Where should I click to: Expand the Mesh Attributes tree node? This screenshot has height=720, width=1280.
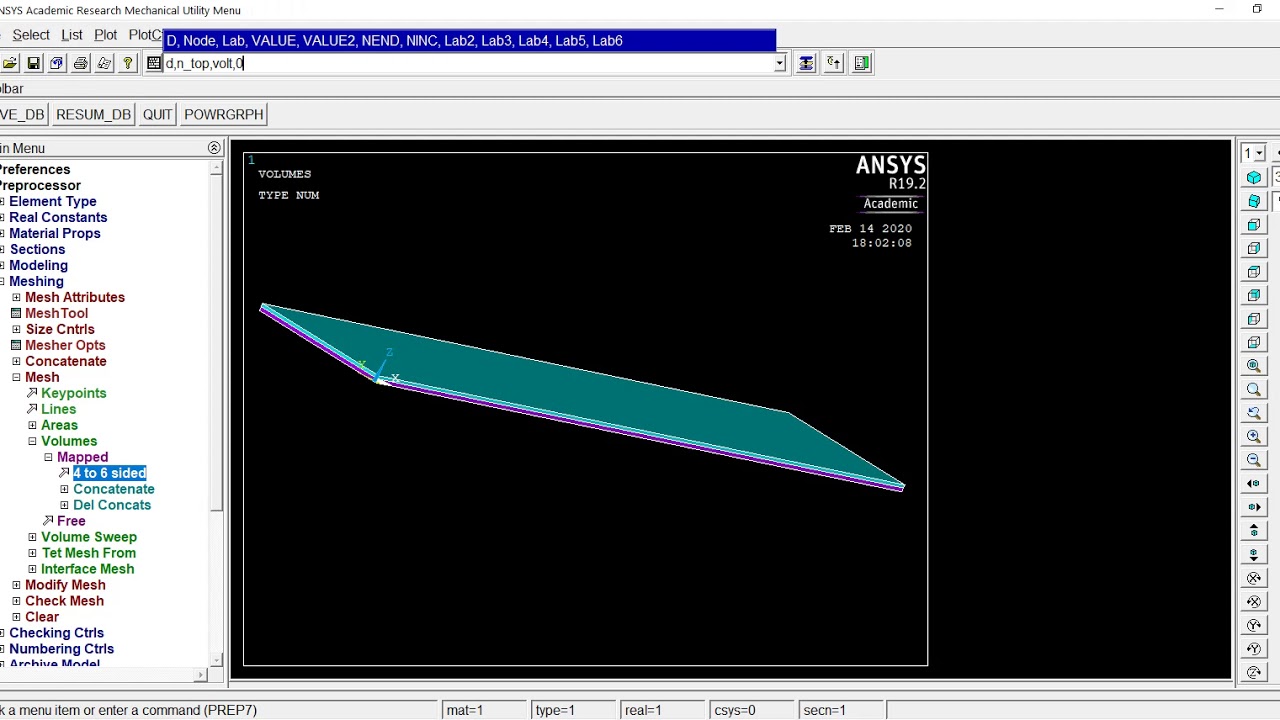(16, 297)
